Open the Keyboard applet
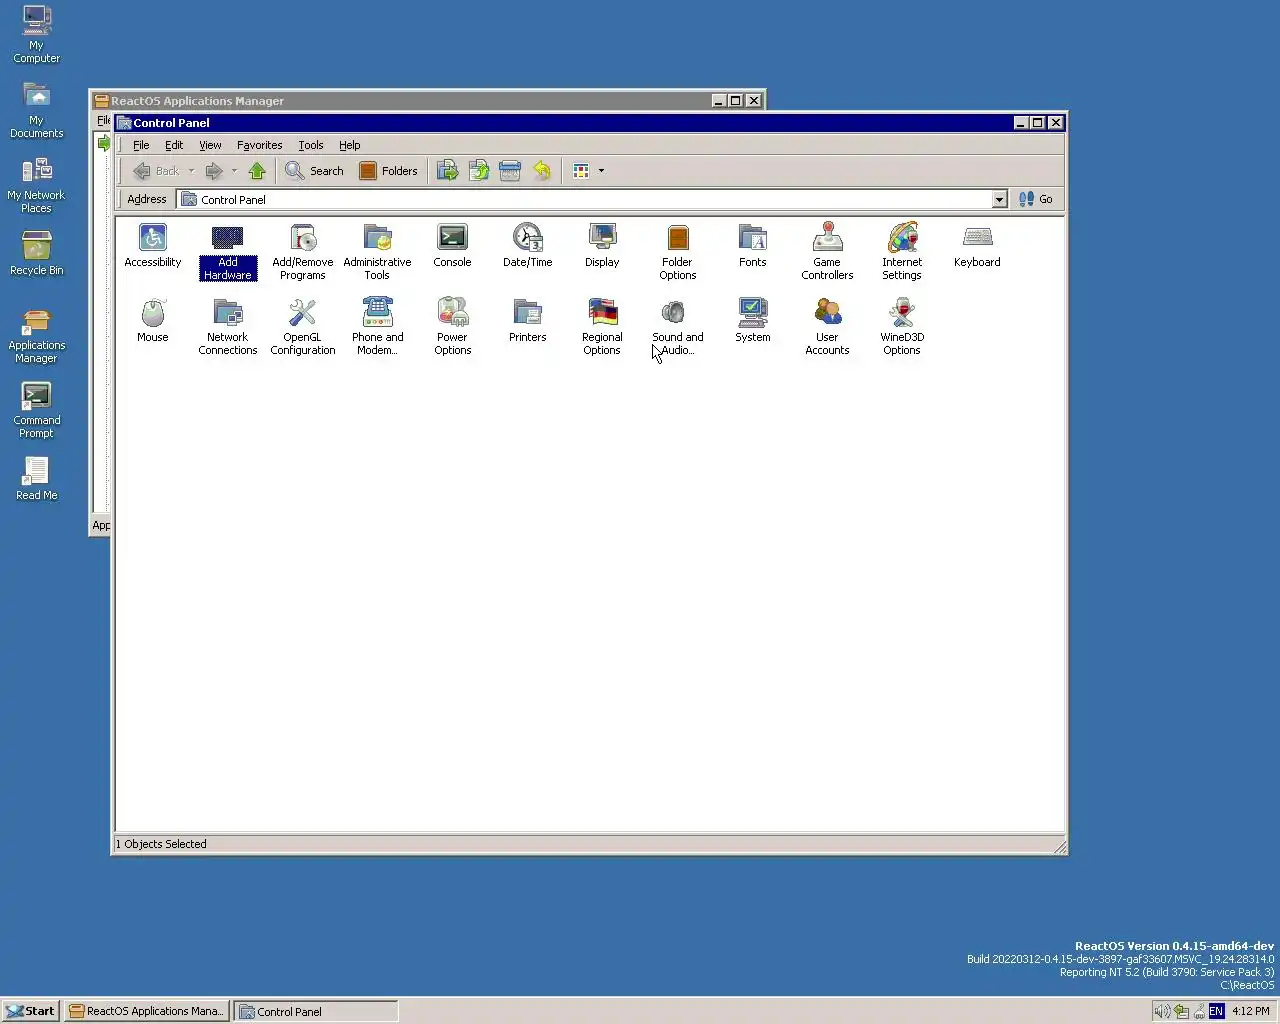This screenshot has height=1024, width=1280. point(977,246)
